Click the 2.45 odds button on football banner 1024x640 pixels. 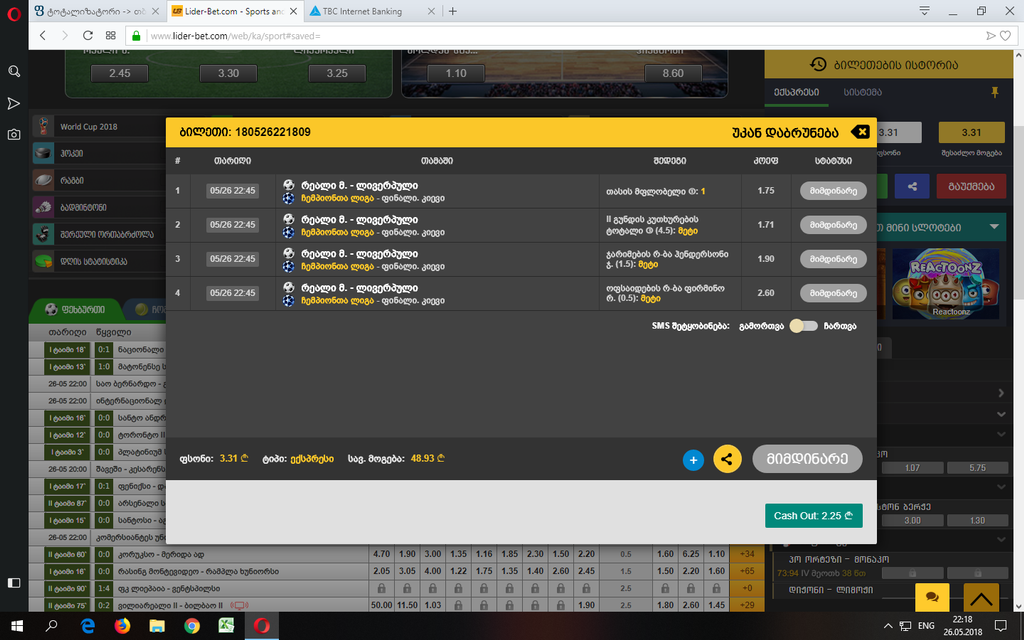120,73
